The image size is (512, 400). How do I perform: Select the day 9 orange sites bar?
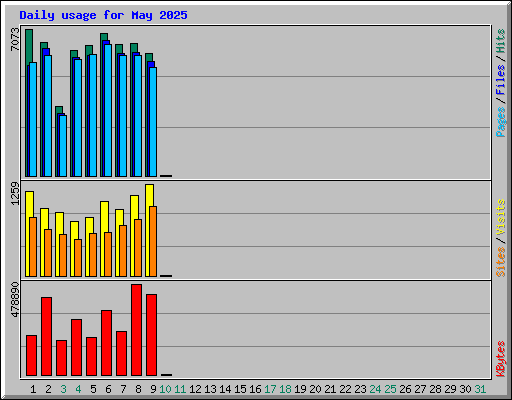click(x=153, y=241)
